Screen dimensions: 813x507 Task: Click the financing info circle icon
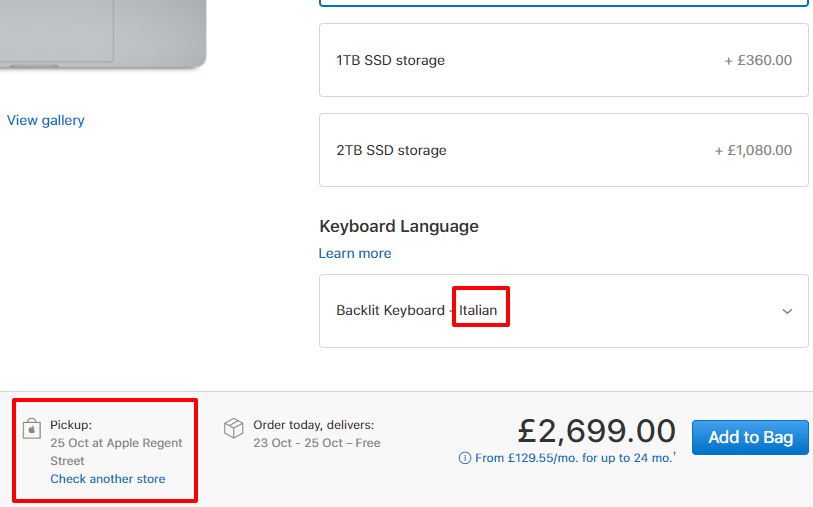[x=465, y=458]
